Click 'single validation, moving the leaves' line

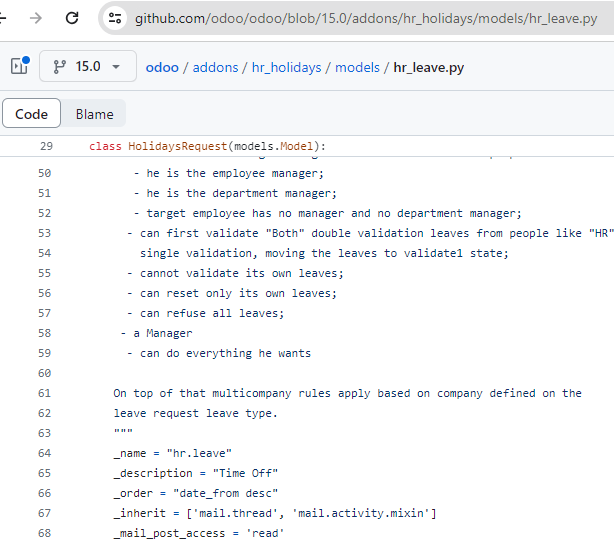point(324,253)
